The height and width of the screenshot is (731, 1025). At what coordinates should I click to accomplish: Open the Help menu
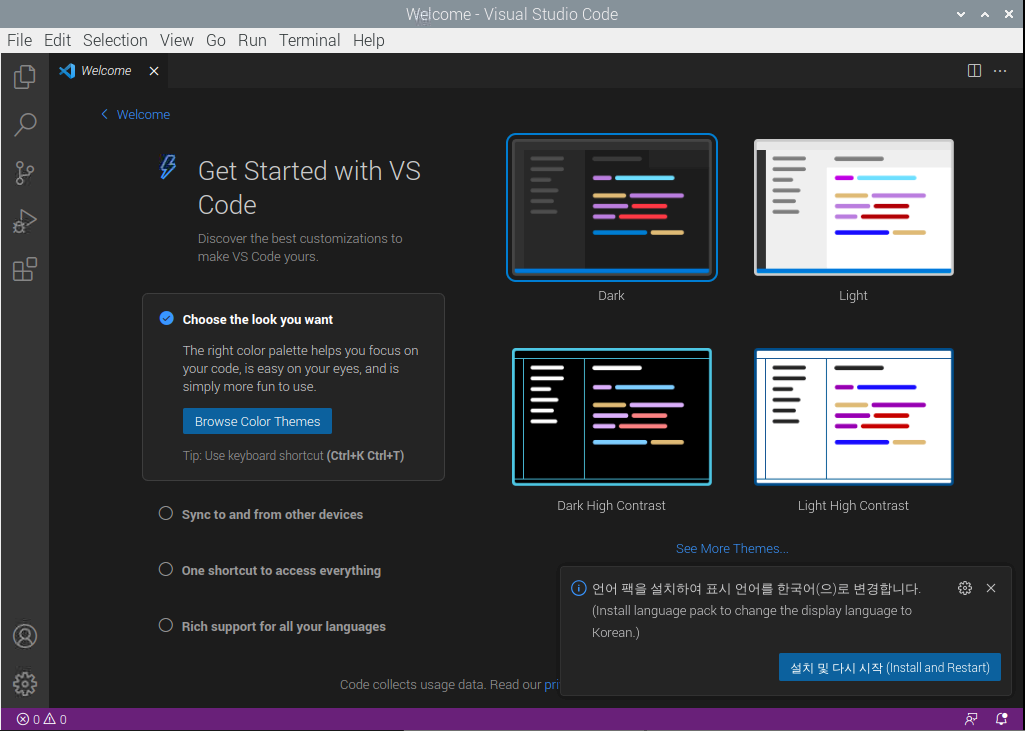click(369, 41)
